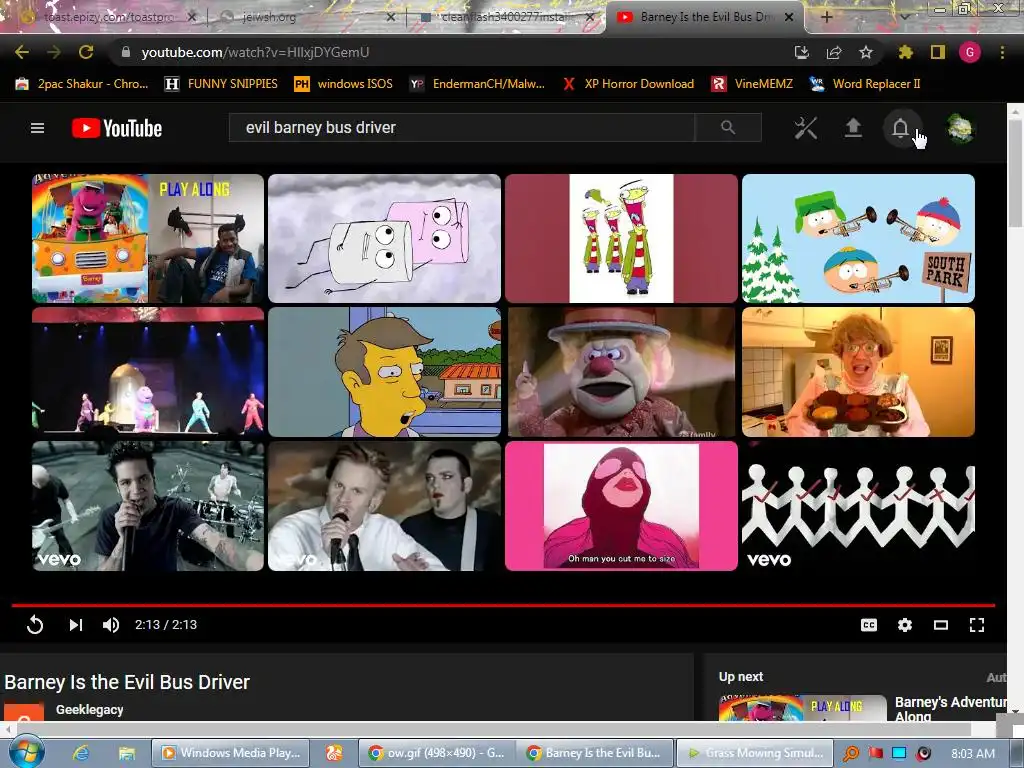Switch to the cleanflash3400277 installer tab
Viewport: 1024px width, 768px height.
pos(505,17)
